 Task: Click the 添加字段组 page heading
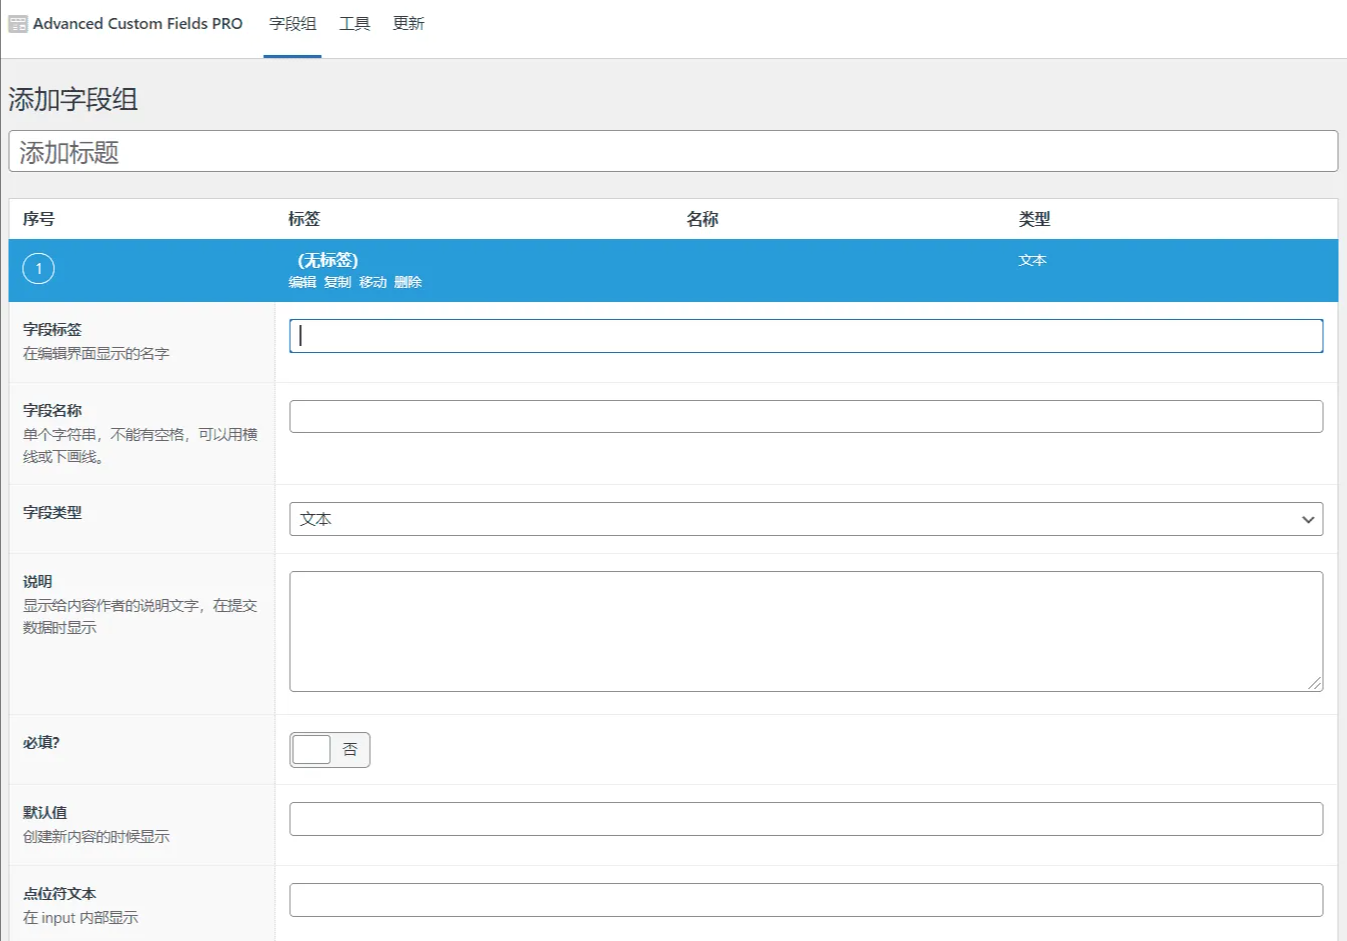[x=73, y=99]
